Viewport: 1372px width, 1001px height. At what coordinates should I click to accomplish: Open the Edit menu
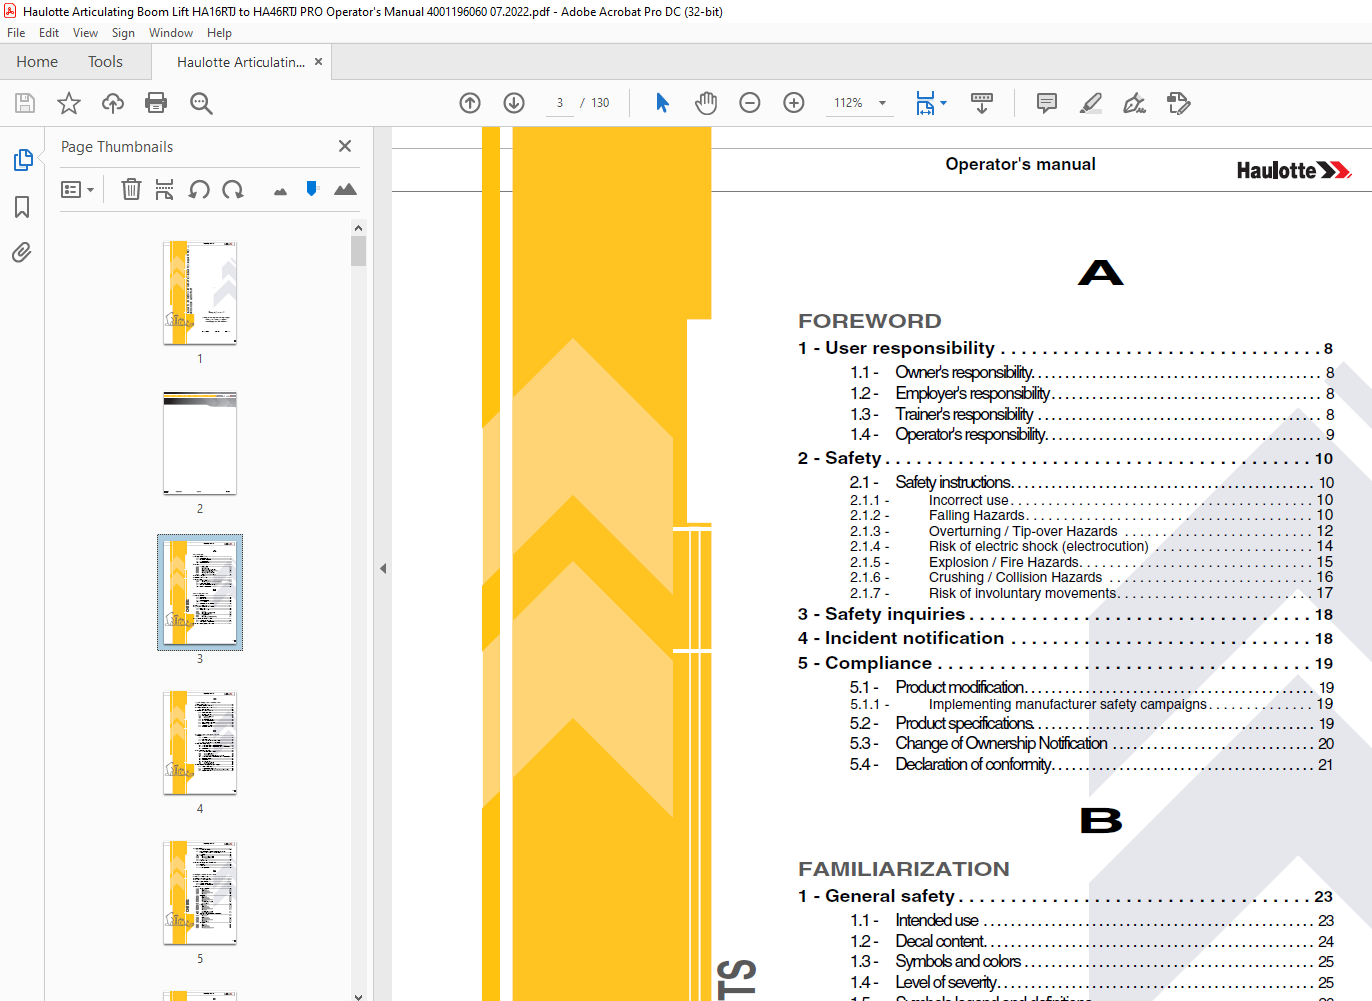(49, 33)
